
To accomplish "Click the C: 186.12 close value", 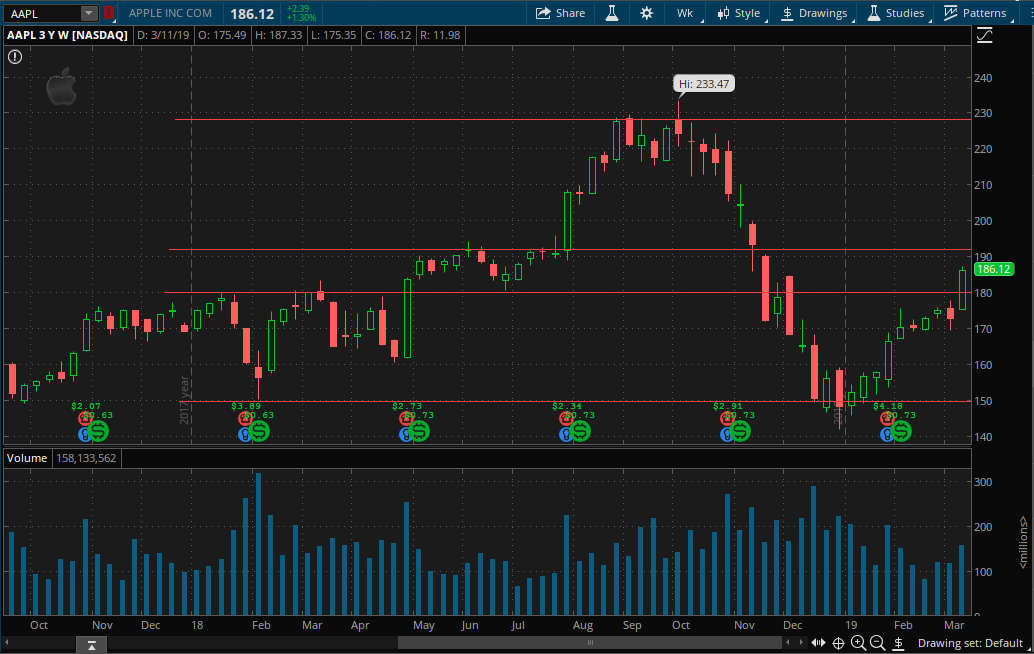I will click(x=390, y=36).
